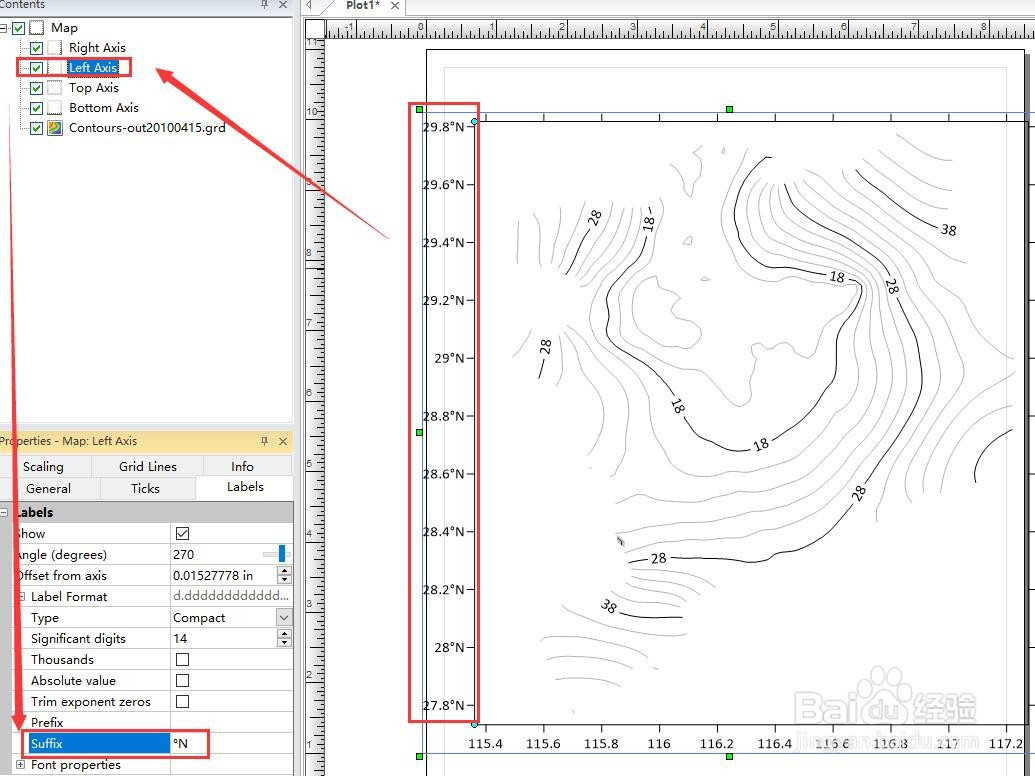This screenshot has height=776, width=1035.
Task: Click the 115.4 bottom axis label
Action: tap(485, 744)
